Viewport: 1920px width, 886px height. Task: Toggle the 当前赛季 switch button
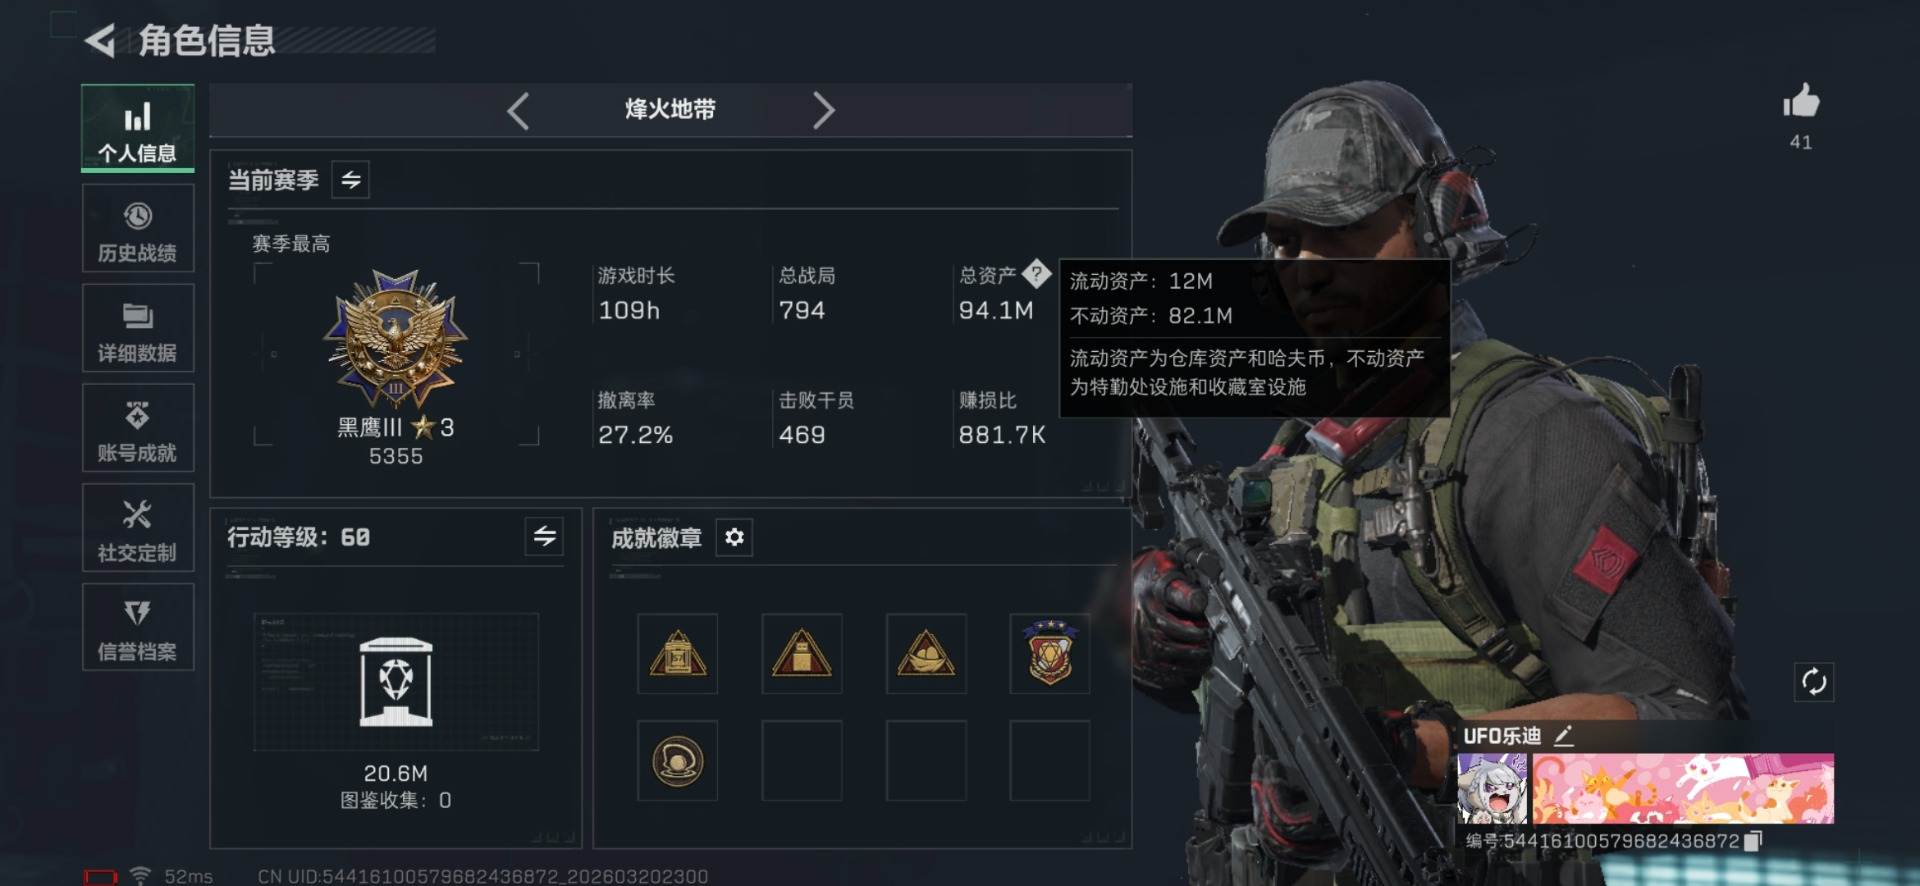coord(351,180)
